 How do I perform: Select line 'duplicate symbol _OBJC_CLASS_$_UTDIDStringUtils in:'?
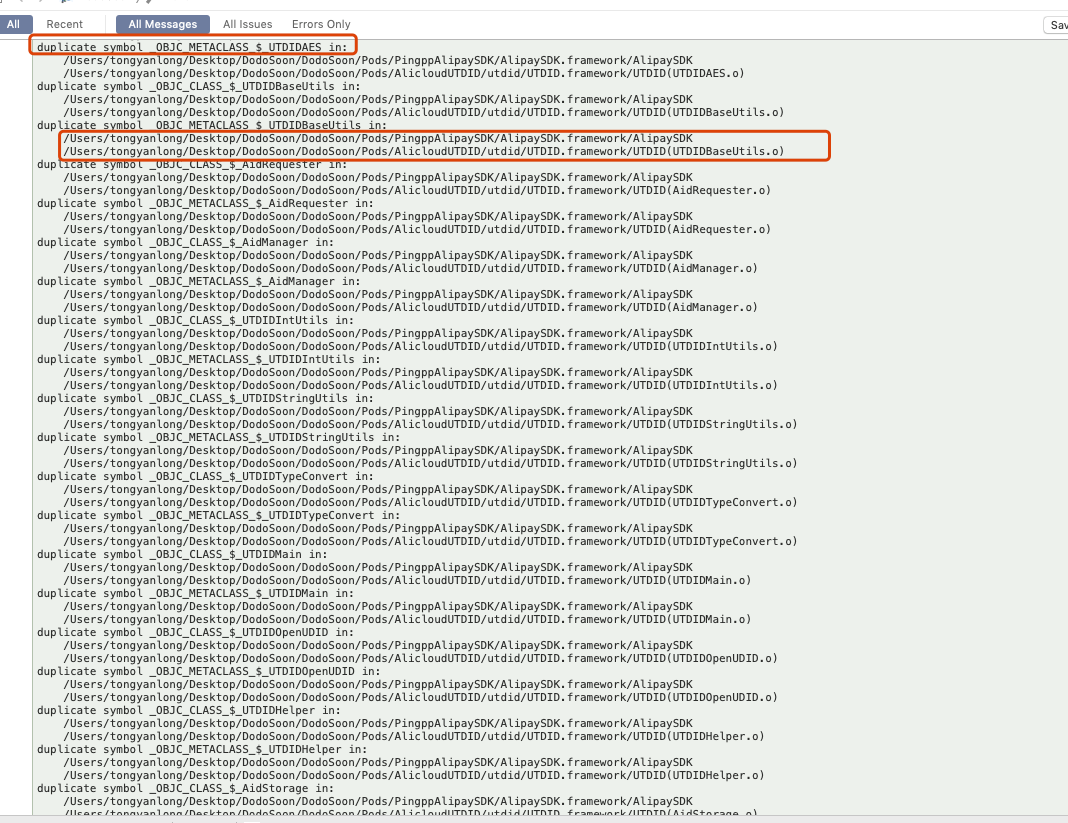coord(205,398)
